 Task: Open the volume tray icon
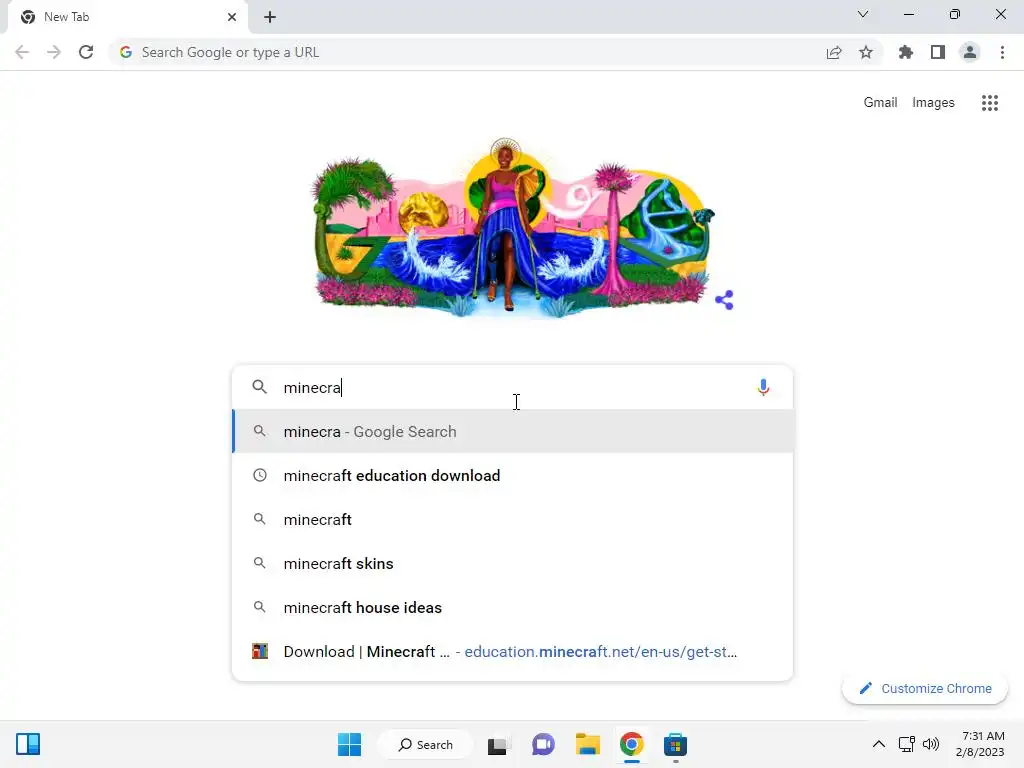[931, 744]
